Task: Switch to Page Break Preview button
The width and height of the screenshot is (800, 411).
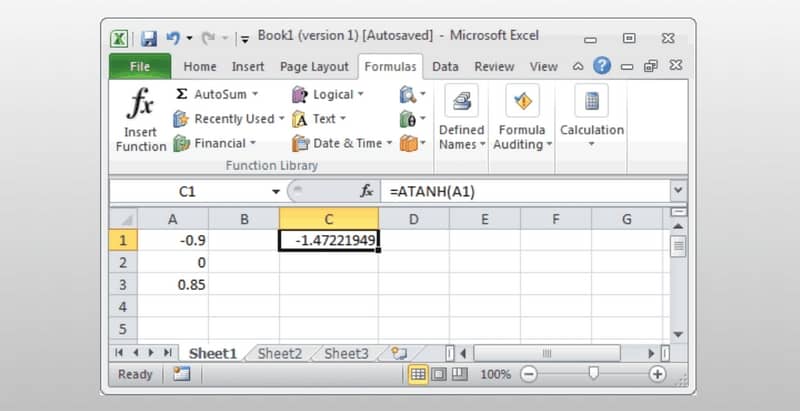Action: coord(460,374)
